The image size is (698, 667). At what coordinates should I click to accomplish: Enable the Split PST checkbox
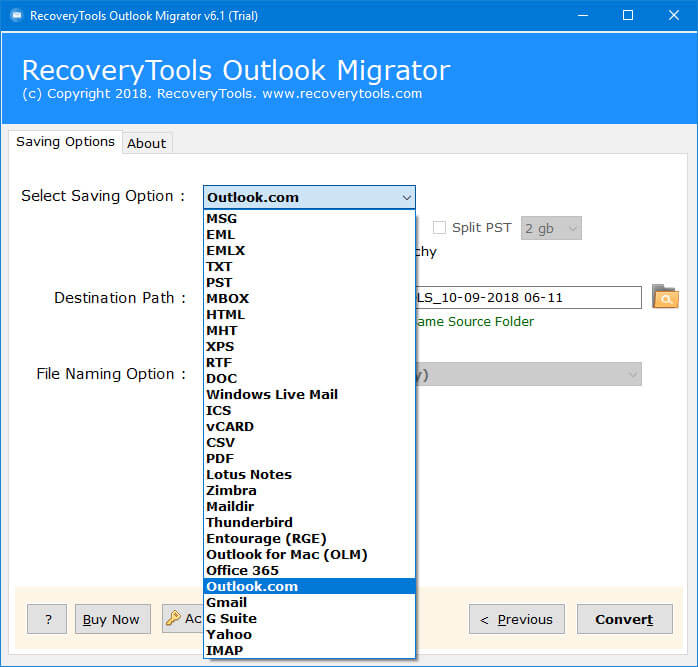(439, 228)
